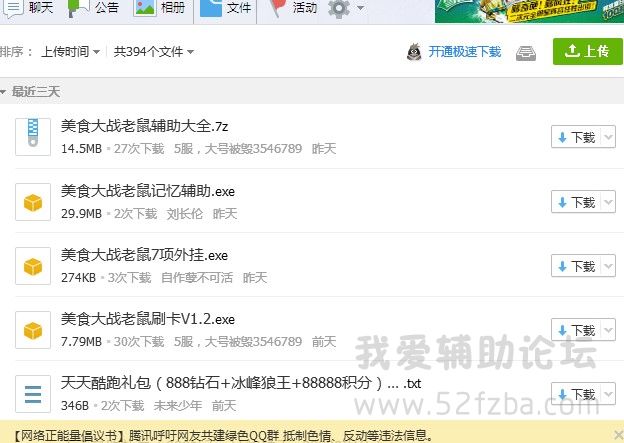Click the exe icon of 美食大战老鼠记忆辅助

coord(33,202)
